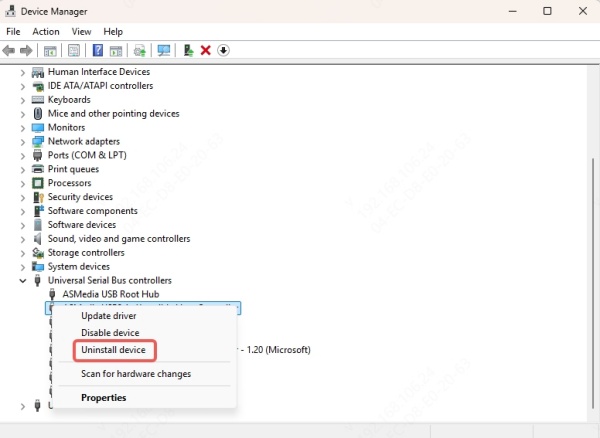Image resolution: width=600 pixels, height=438 pixels.
Task: Click the System devices icon
Action: point(38,267)
